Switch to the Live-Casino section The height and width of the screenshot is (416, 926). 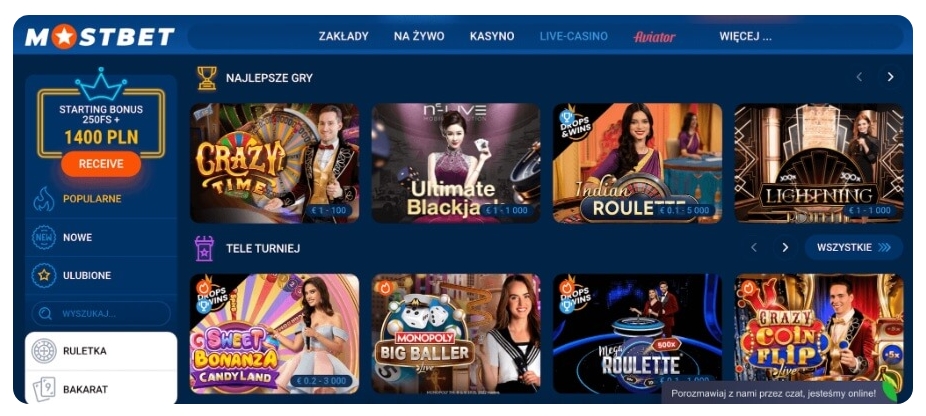[x=573, y=37]
